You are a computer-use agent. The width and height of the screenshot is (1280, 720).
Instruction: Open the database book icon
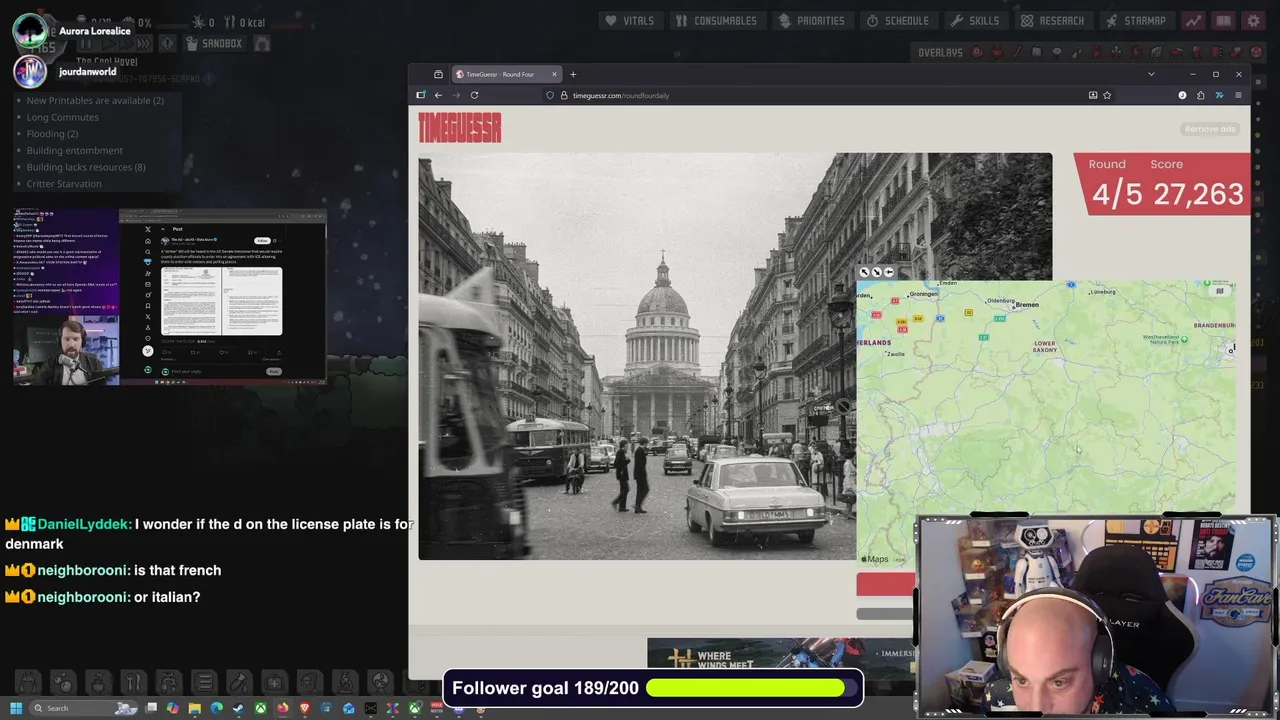1223,20
